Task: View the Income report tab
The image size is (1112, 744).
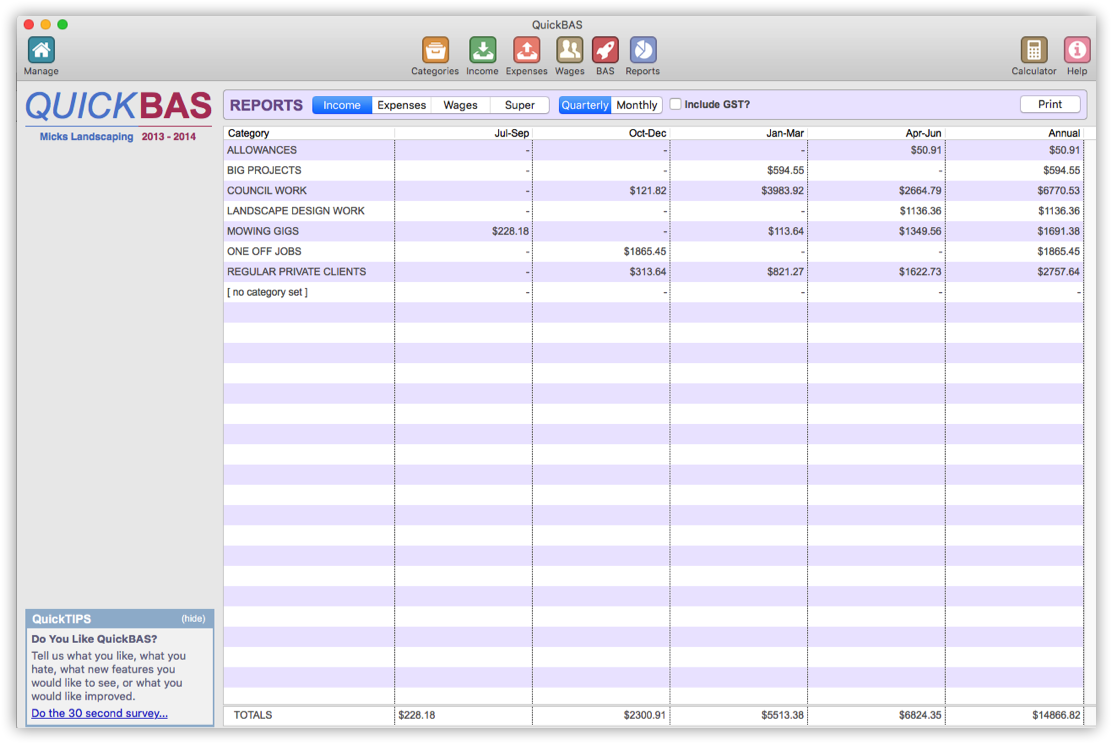Action: click(341, 104)
